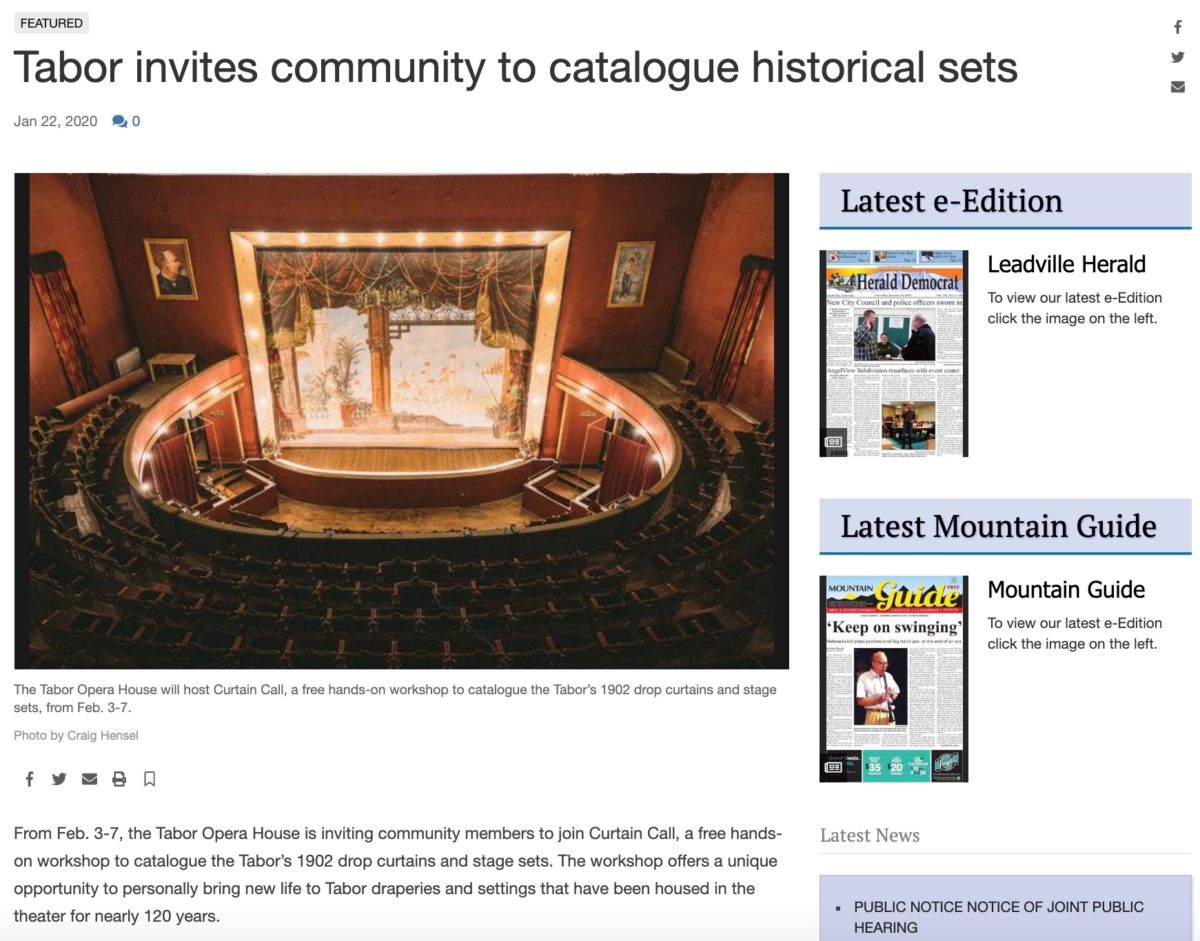Open the PUBLIC NOTICE joint public hearing item

pos(998,917)
